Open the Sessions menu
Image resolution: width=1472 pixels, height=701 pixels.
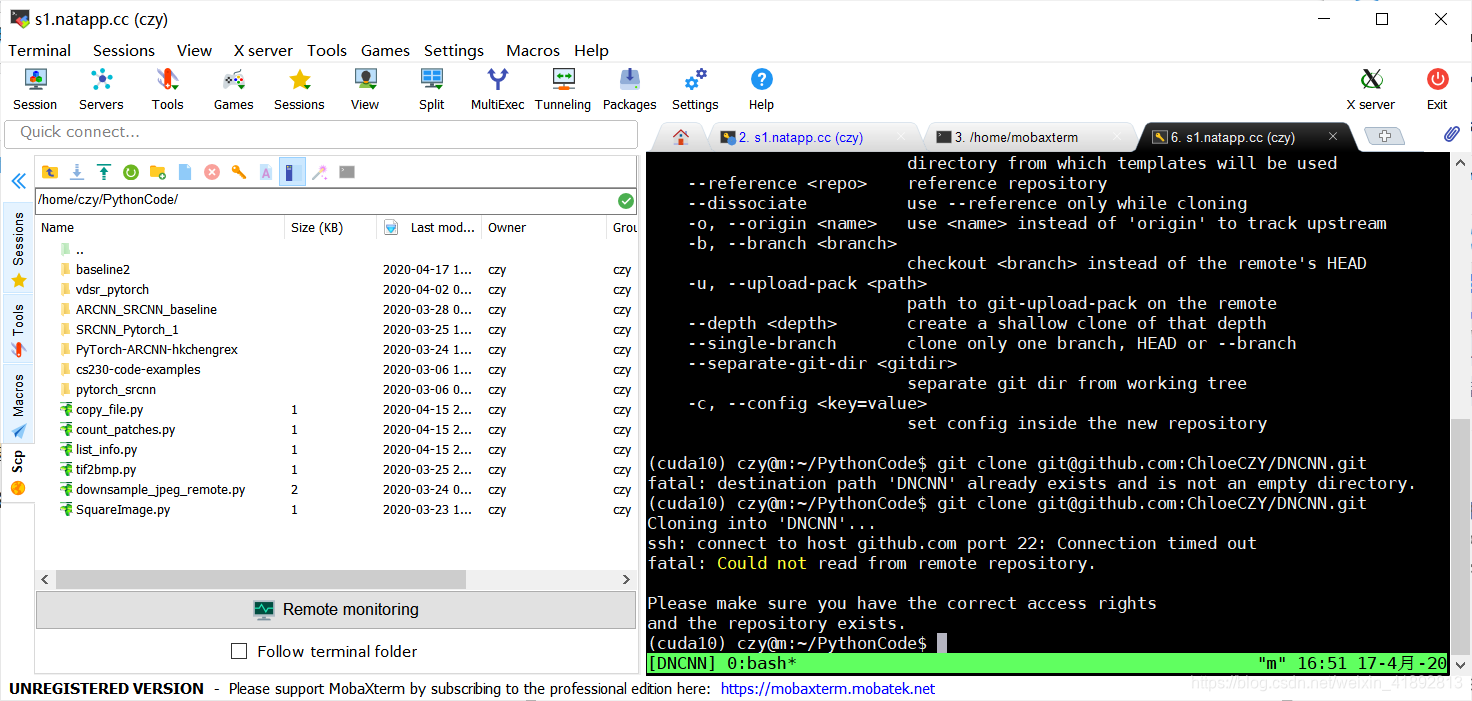[124, 50]
